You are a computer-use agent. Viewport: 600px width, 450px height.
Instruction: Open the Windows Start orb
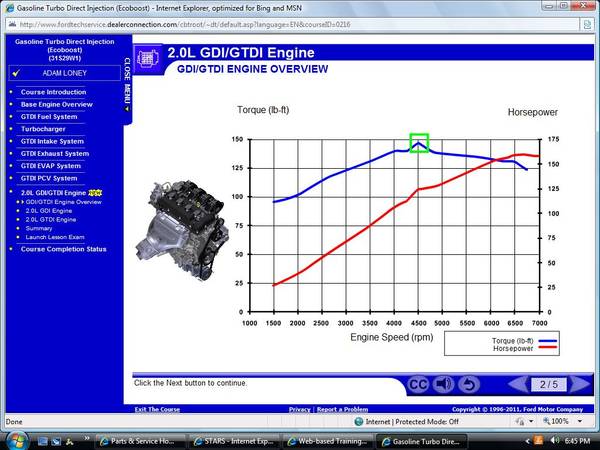15,441
